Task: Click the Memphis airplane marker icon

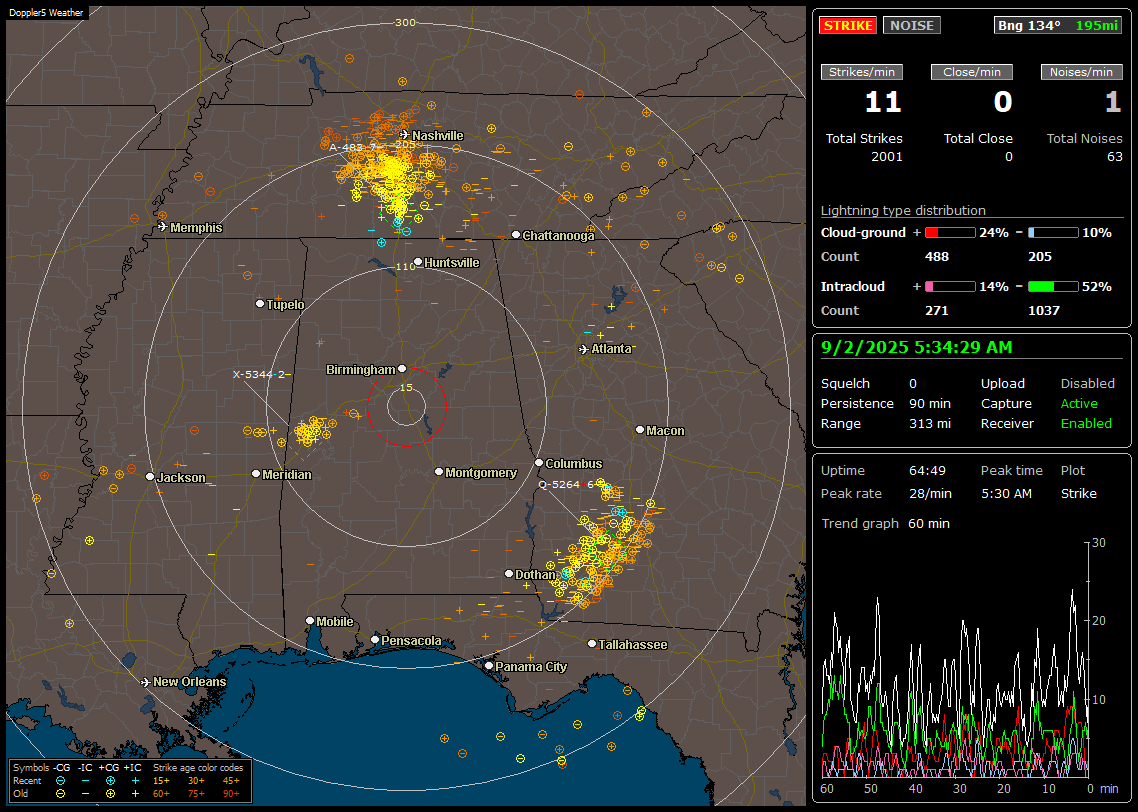Action: [163, 227]
